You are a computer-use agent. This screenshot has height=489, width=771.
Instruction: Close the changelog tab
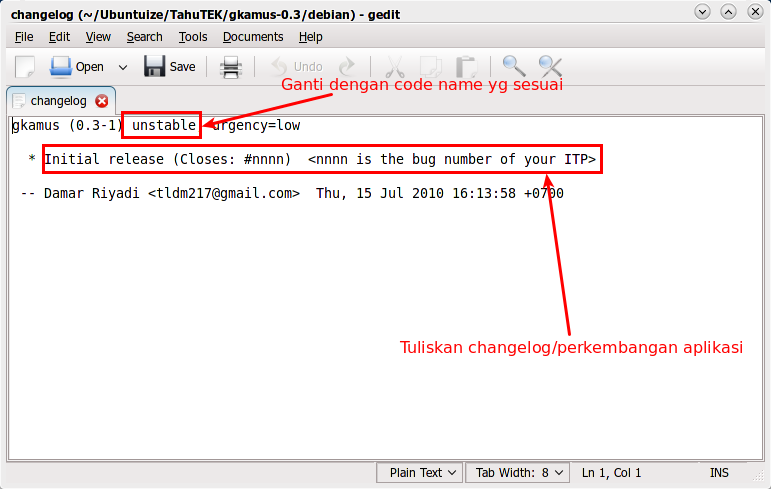(102, 101)
